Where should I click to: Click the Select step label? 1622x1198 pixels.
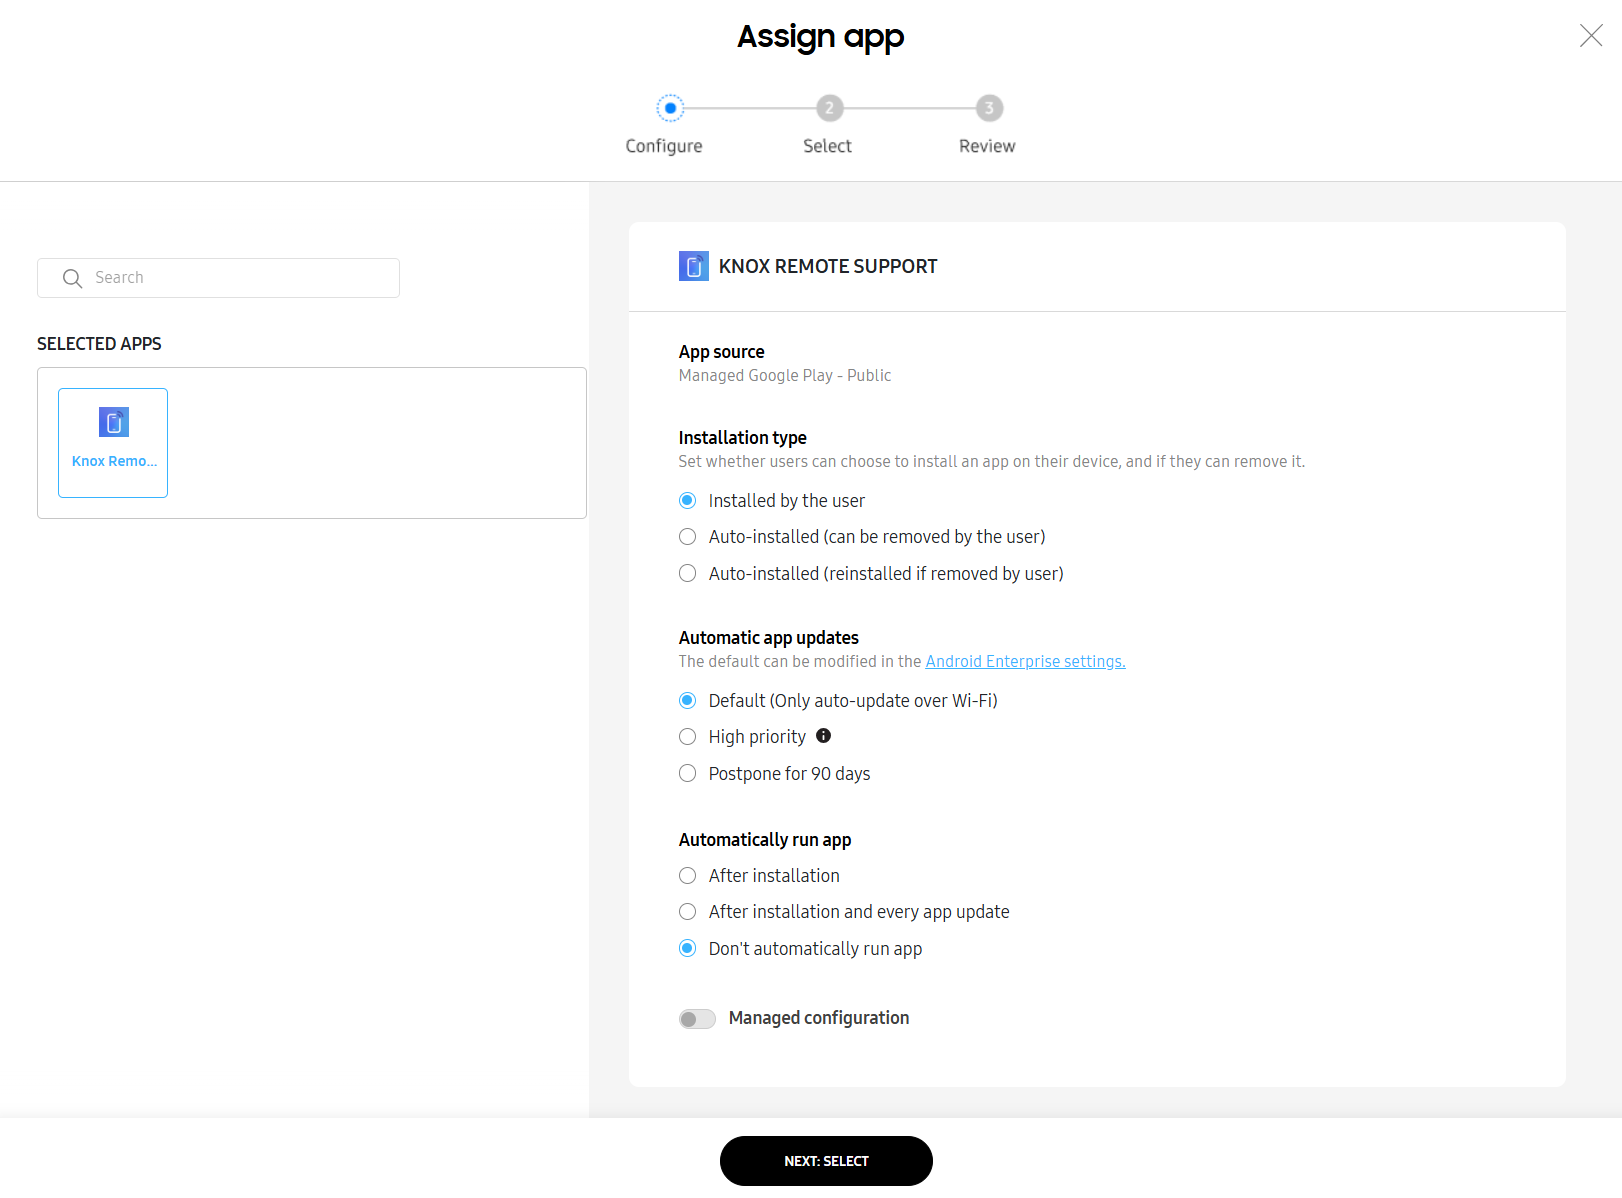point(827,146)
